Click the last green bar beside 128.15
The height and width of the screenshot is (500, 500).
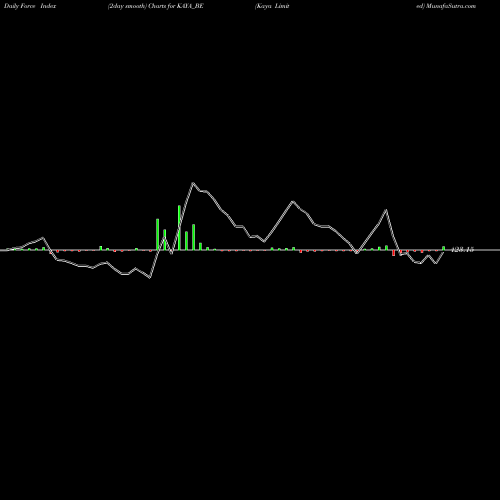pyautogui.click(x=443, y=248)
